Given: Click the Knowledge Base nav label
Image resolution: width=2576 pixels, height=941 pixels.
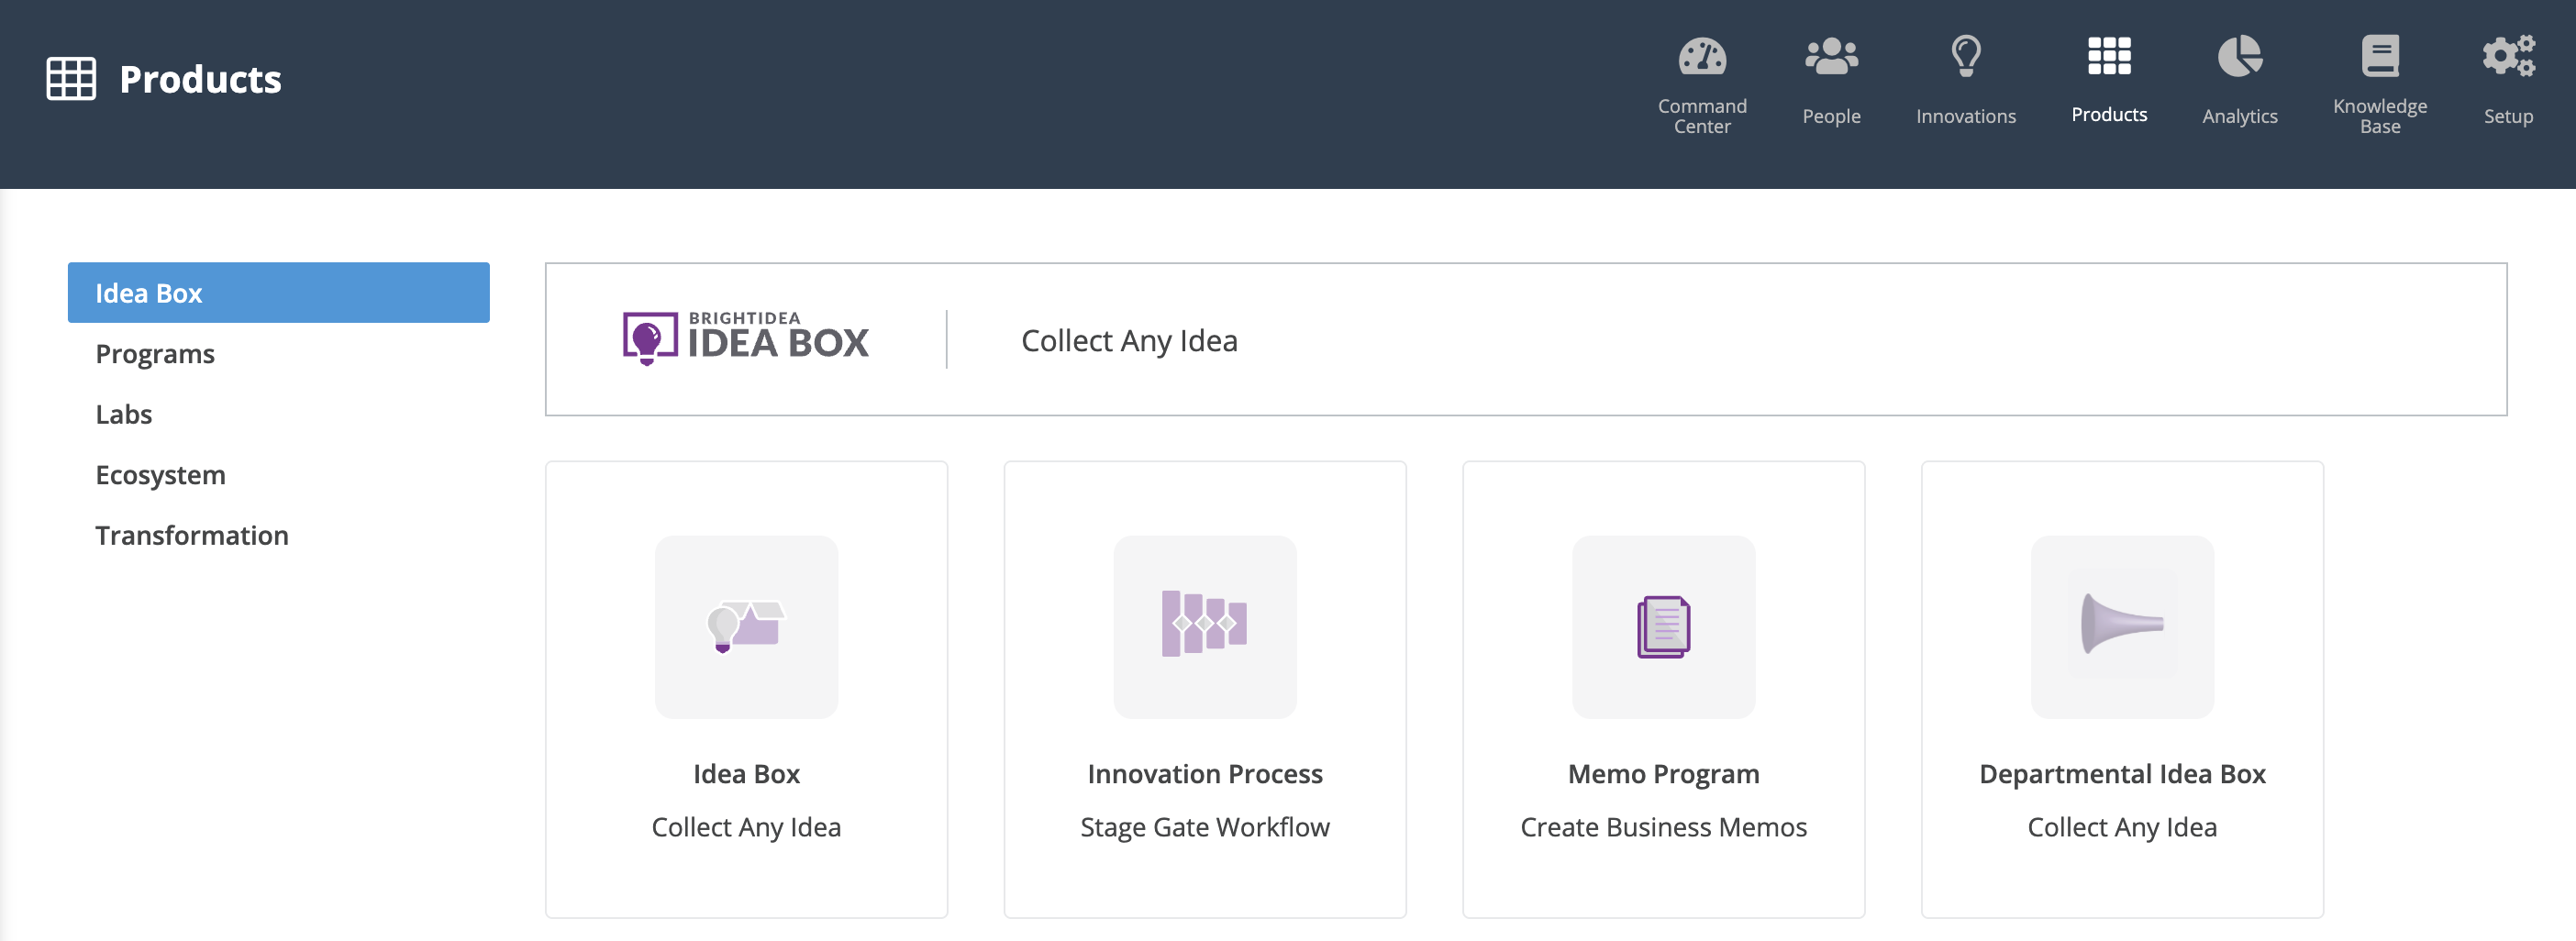Looking at the screenshot, I should pos(2380,116).
